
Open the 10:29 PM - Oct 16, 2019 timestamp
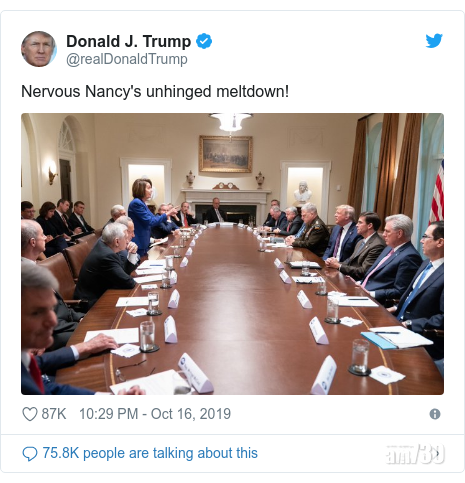coord(155,414)
